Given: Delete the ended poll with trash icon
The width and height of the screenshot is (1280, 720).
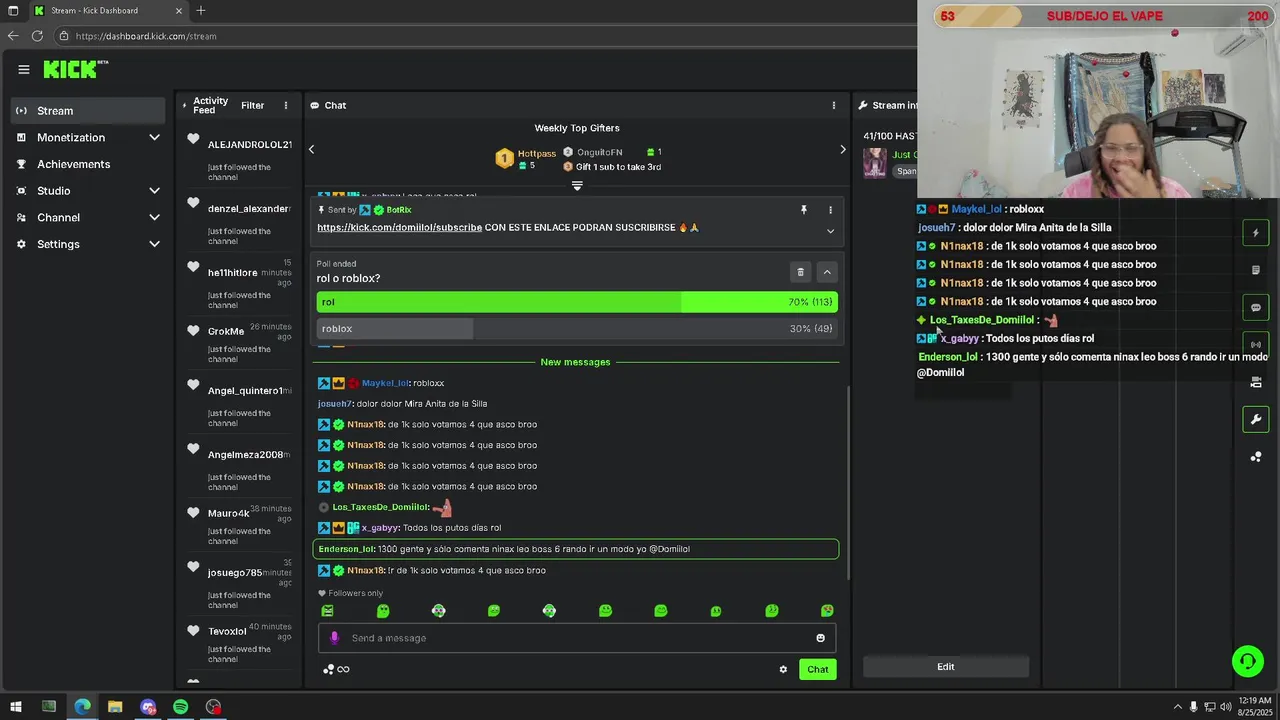Looking at the screenshot, I should tap(800, 272).
